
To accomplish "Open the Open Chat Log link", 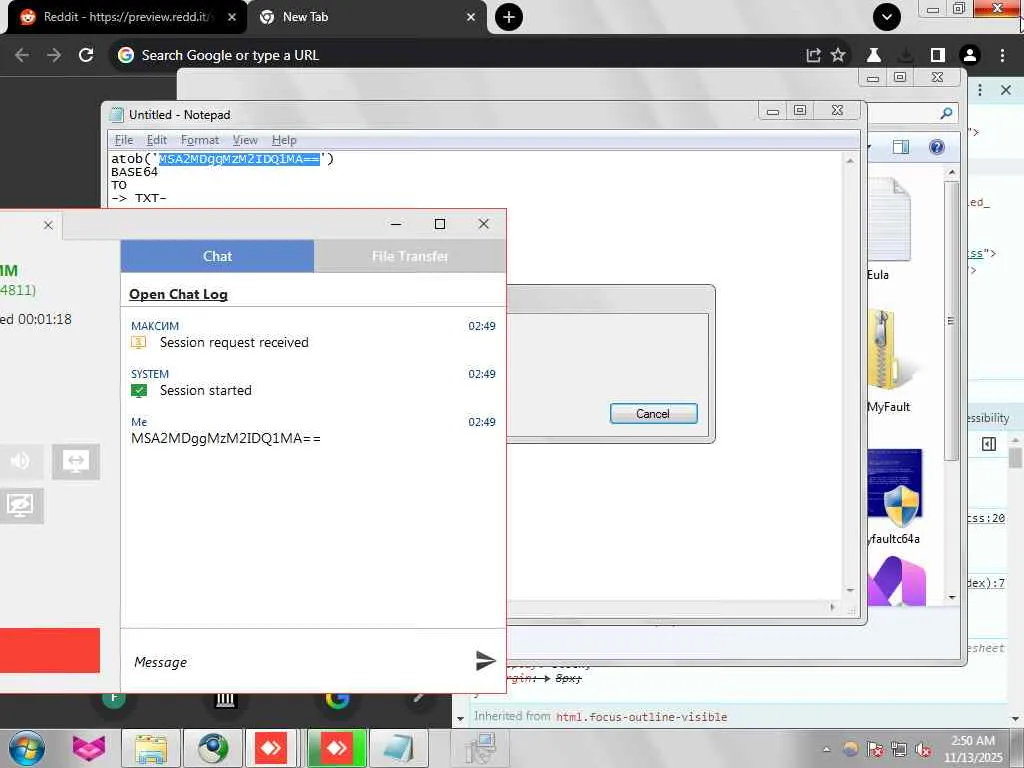I will [x=178, y=294].
